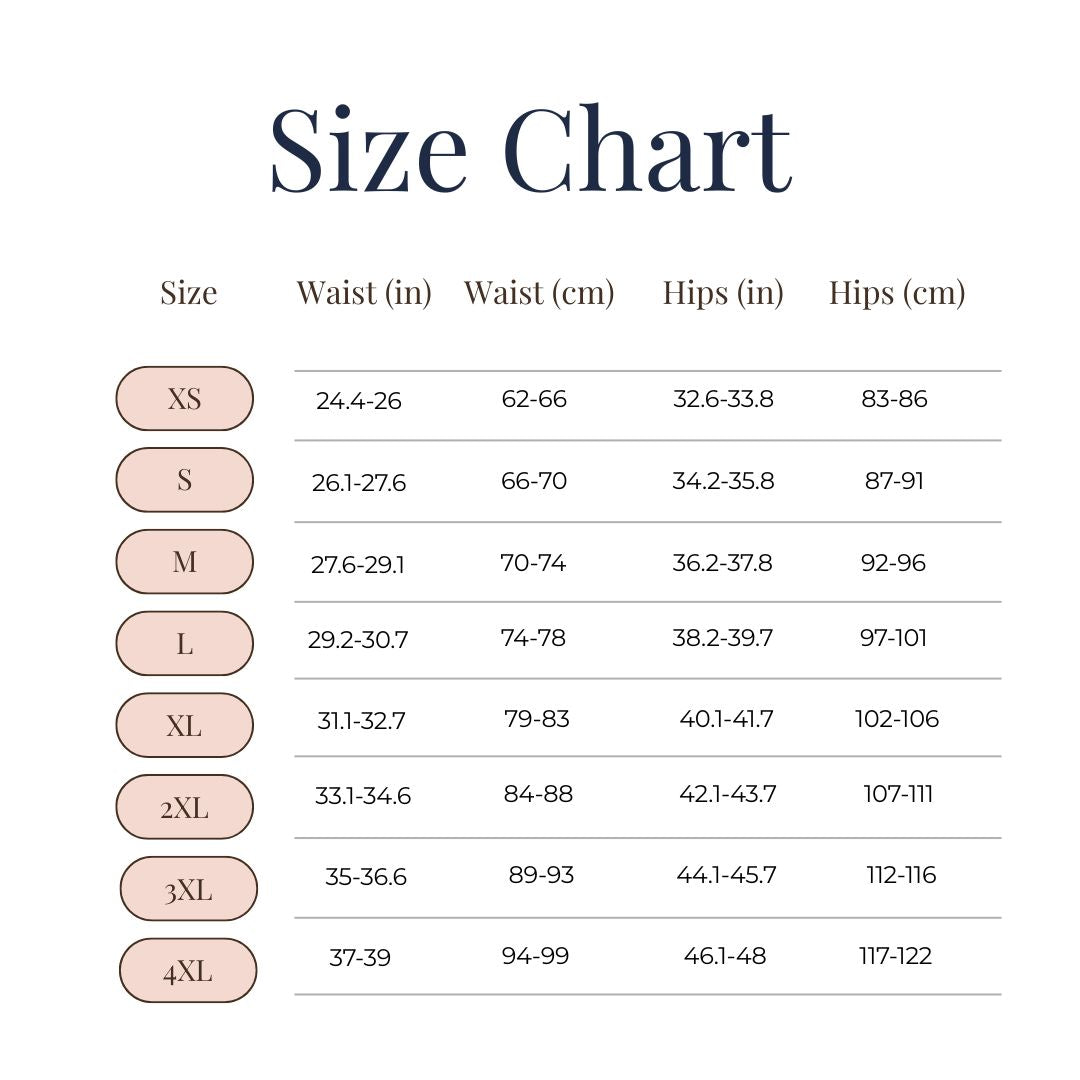Choose the M size pill
Image resolution: width=1080 pixels, height=1080 pixels.
[185, 562]
